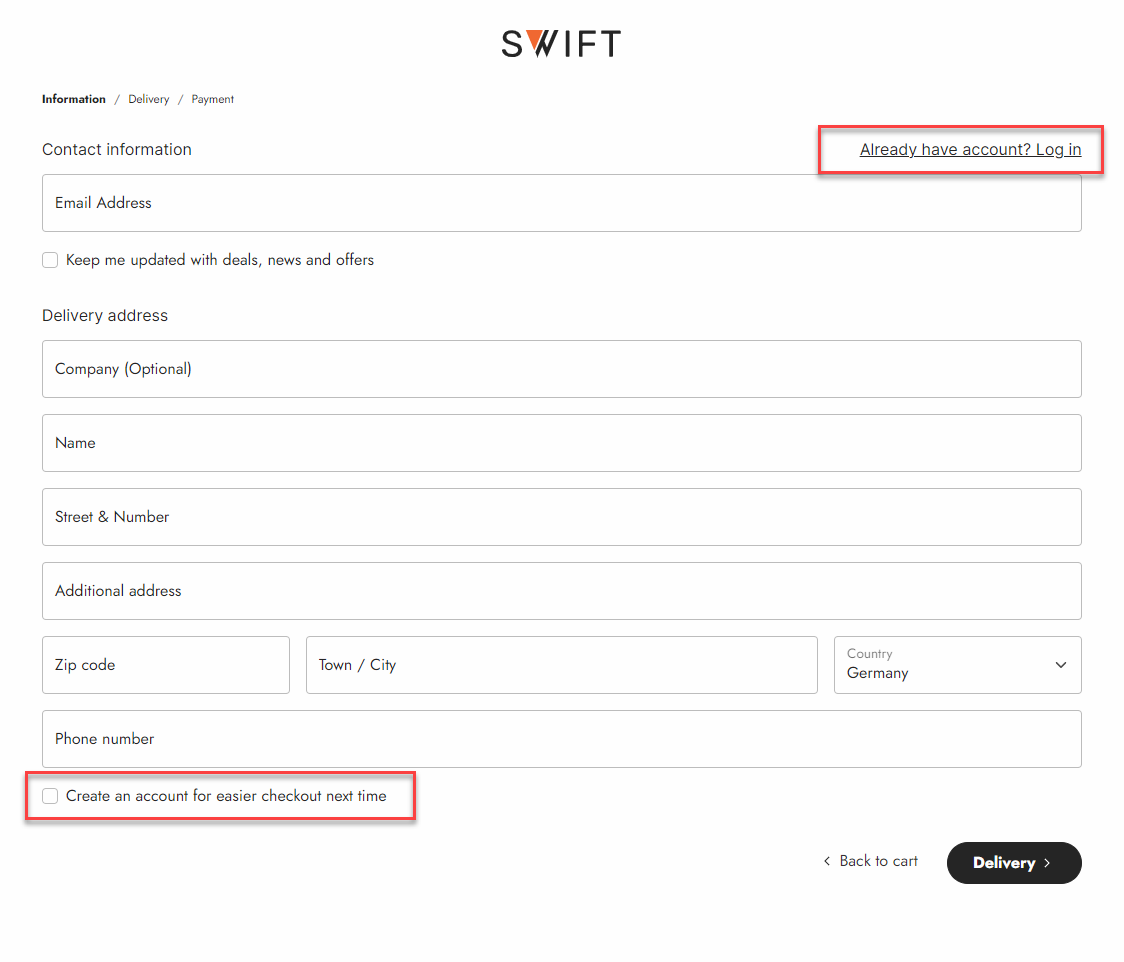The height and width of the screenshot is (962, 1124).
Task: Click Already have account? Log in link
Action: click(x=970, y=150)
